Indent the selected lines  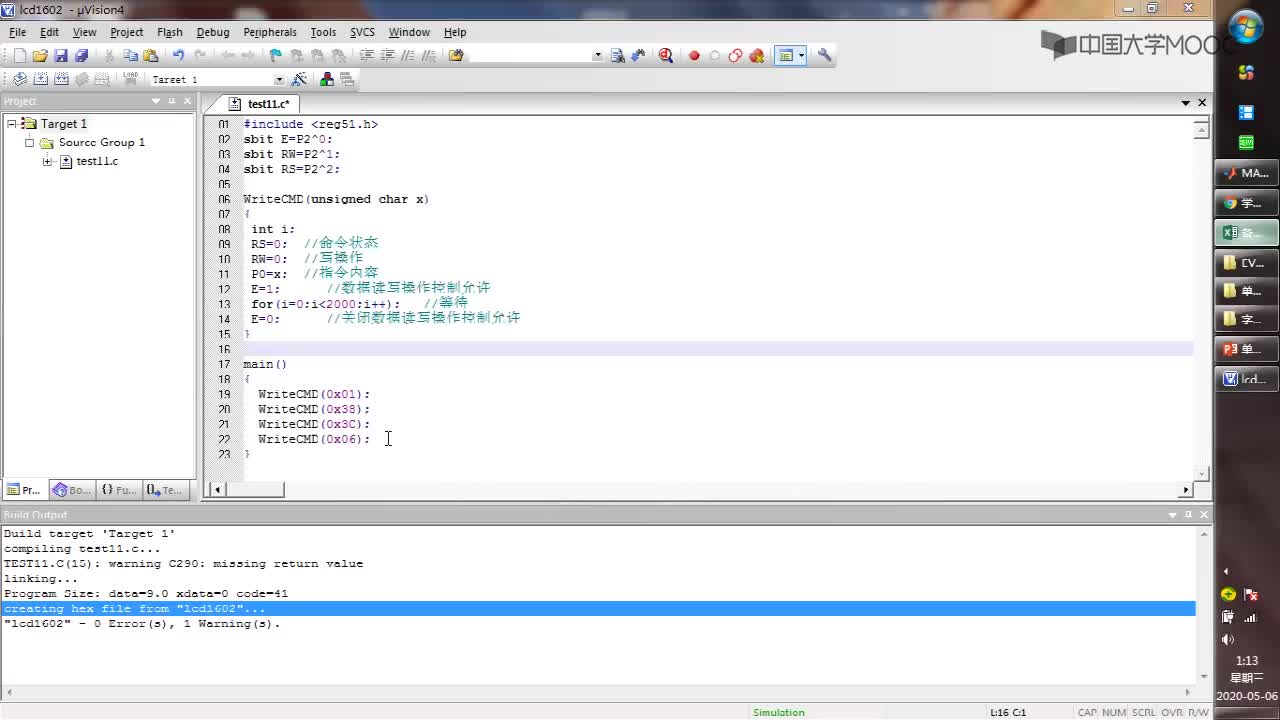coord(366,56)
